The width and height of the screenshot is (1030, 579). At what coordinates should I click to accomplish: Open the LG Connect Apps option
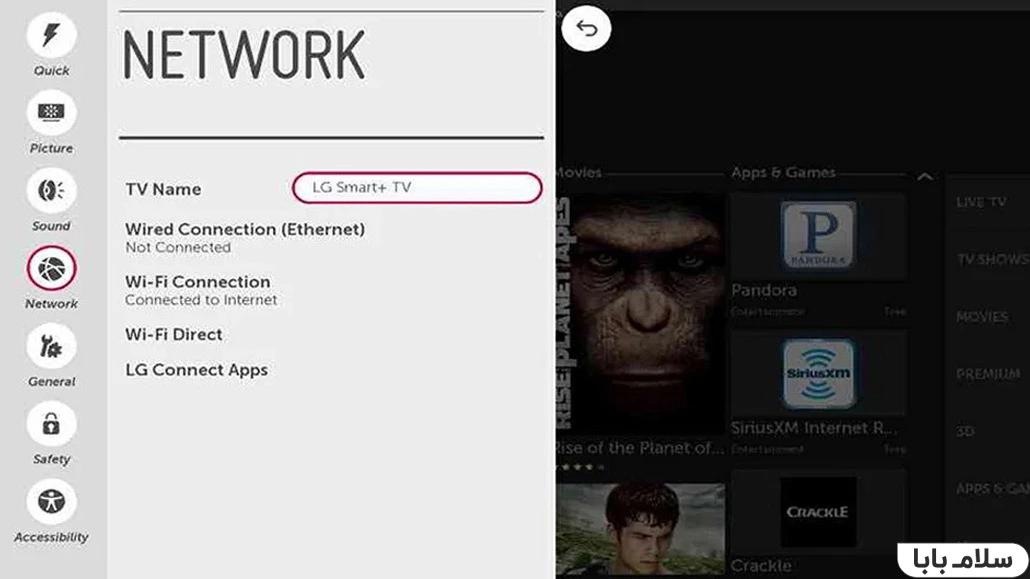197,370
